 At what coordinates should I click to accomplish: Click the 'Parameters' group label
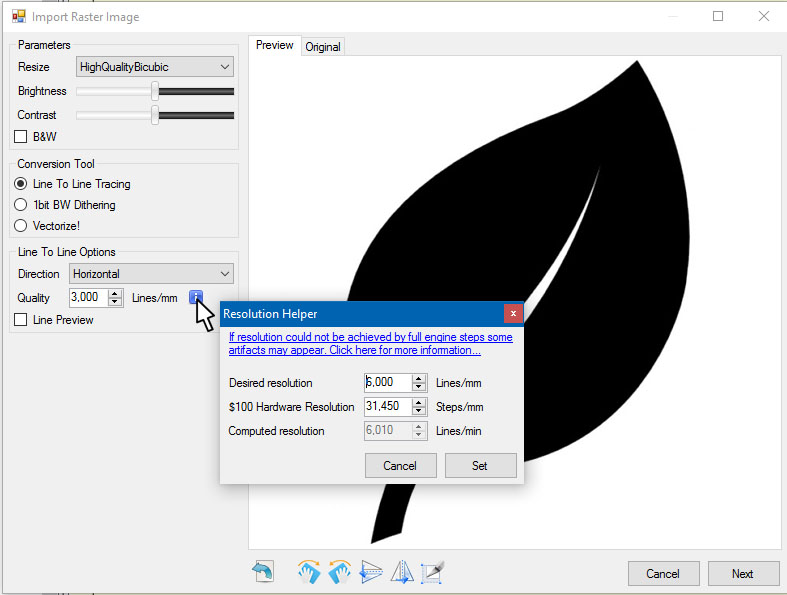(x=44, y=45)
